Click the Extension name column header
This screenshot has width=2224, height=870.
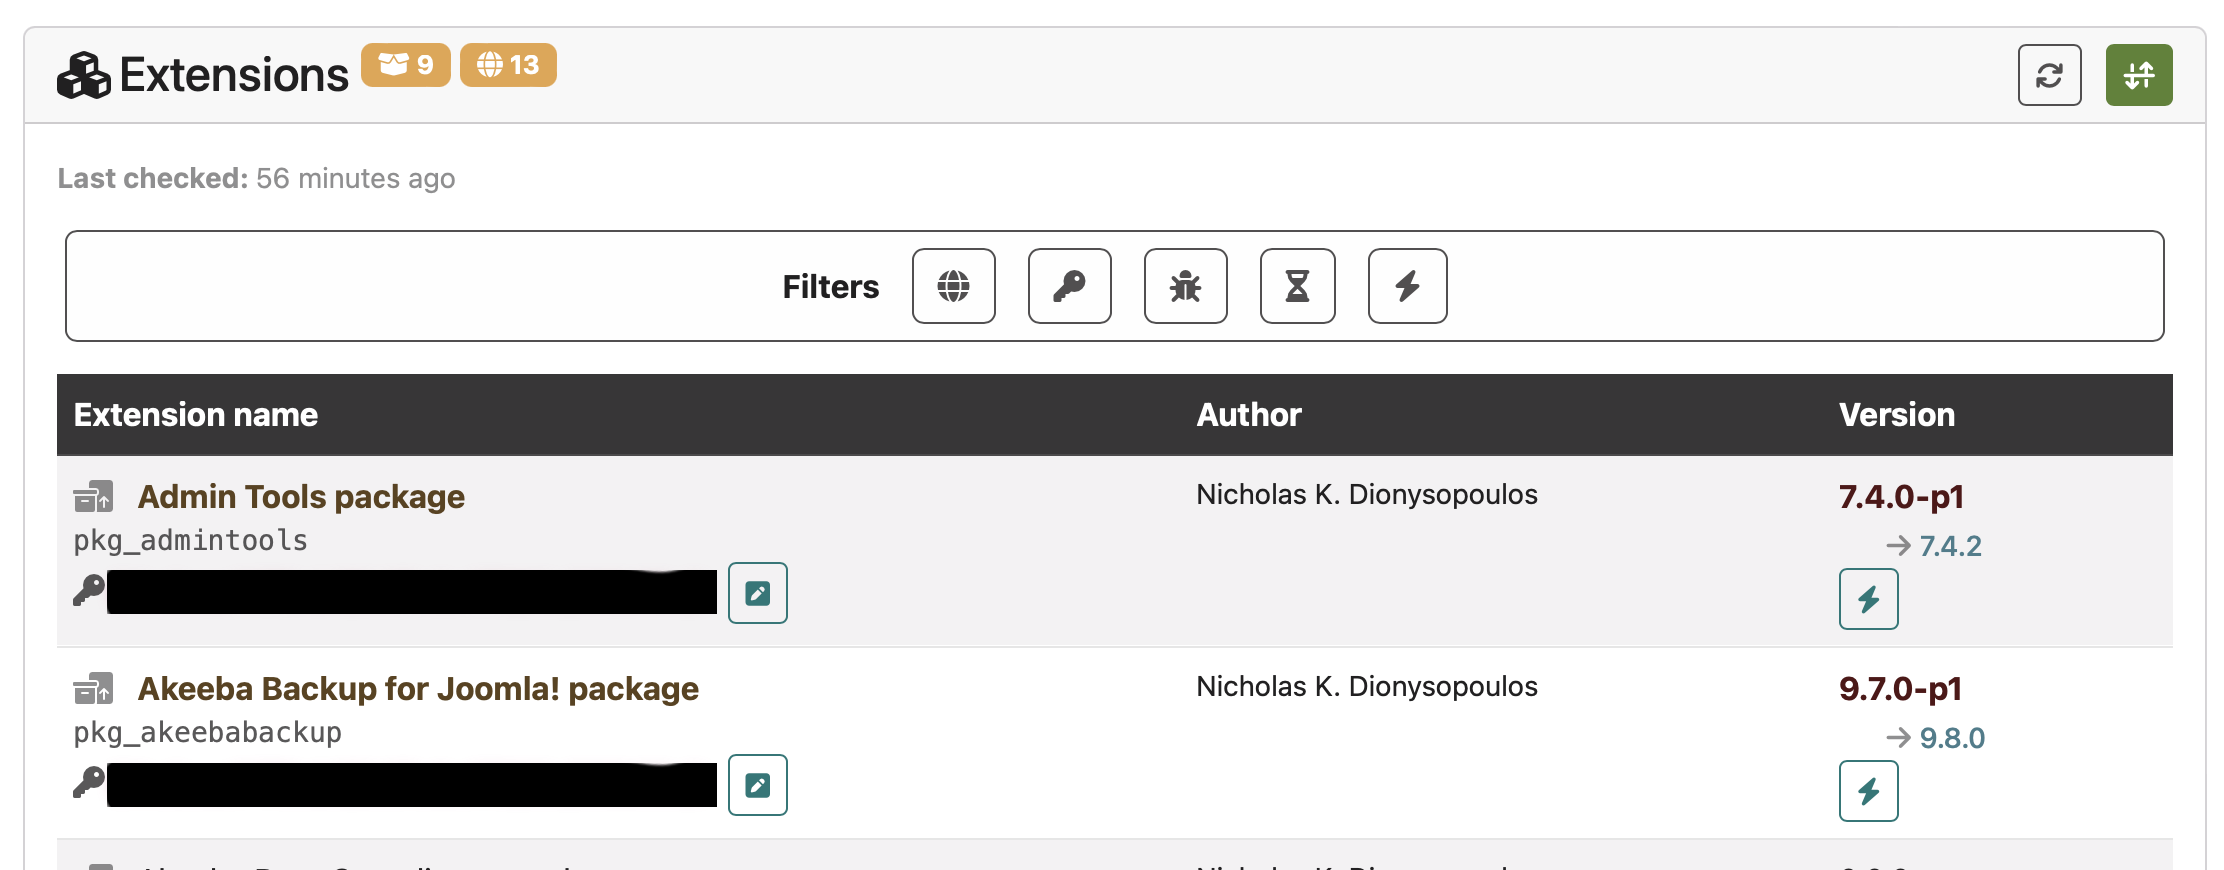pyautogui.click(x=196, y=415)
